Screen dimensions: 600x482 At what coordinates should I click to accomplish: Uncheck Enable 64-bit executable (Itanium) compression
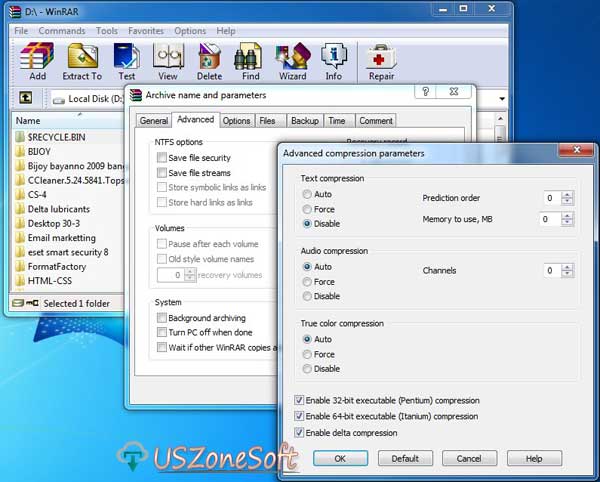[299, 416]
